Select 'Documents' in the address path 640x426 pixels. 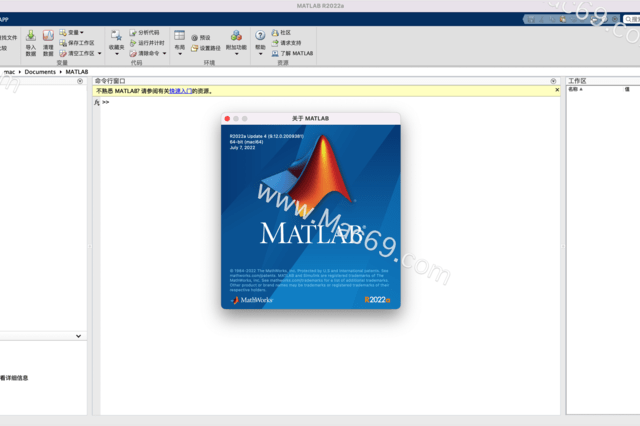click(40, 72)
